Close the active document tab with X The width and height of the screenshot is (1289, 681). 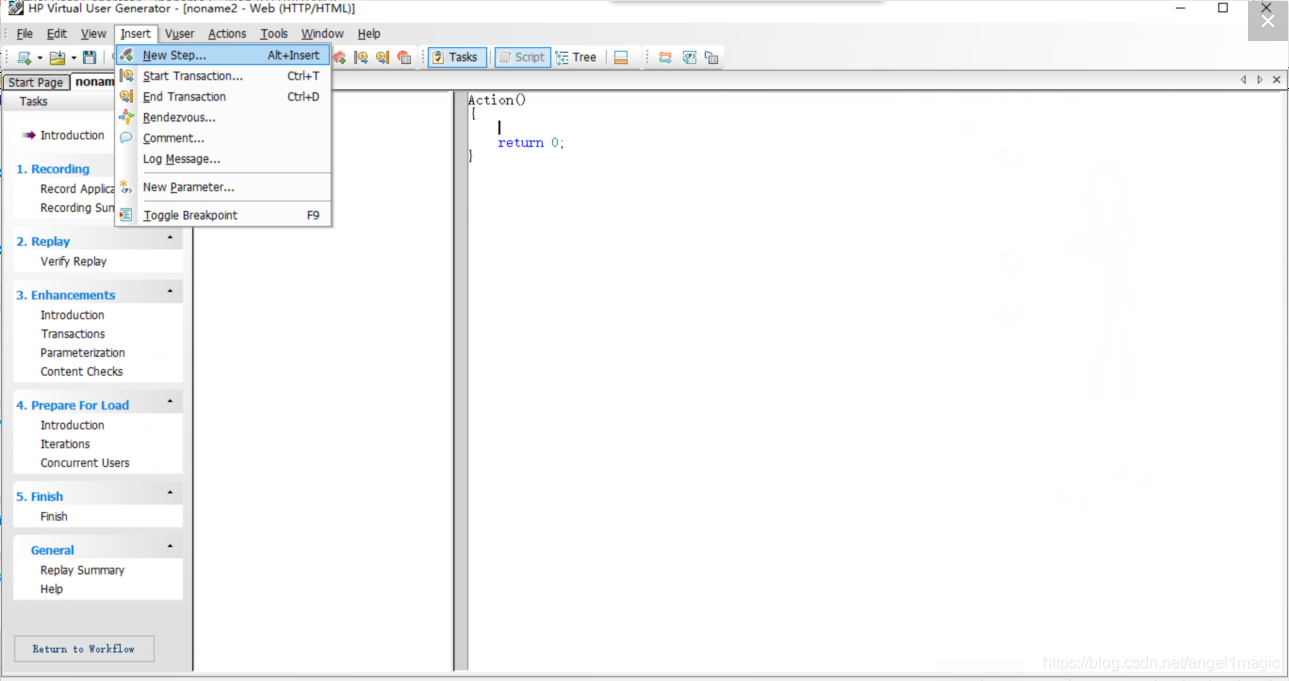click(x=1277, y=79)
